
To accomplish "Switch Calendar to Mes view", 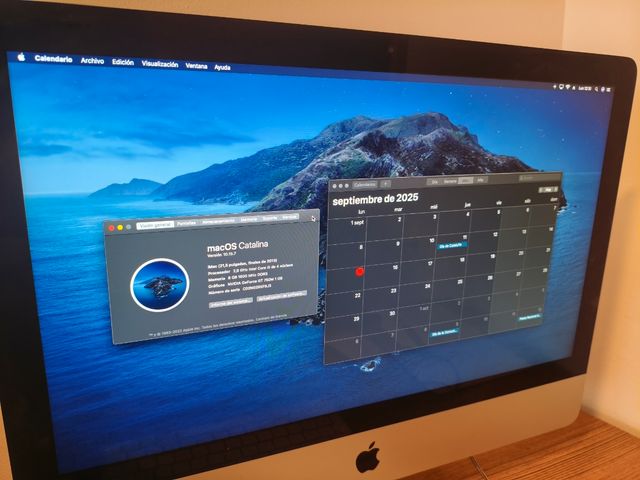I will pos(466,180).
